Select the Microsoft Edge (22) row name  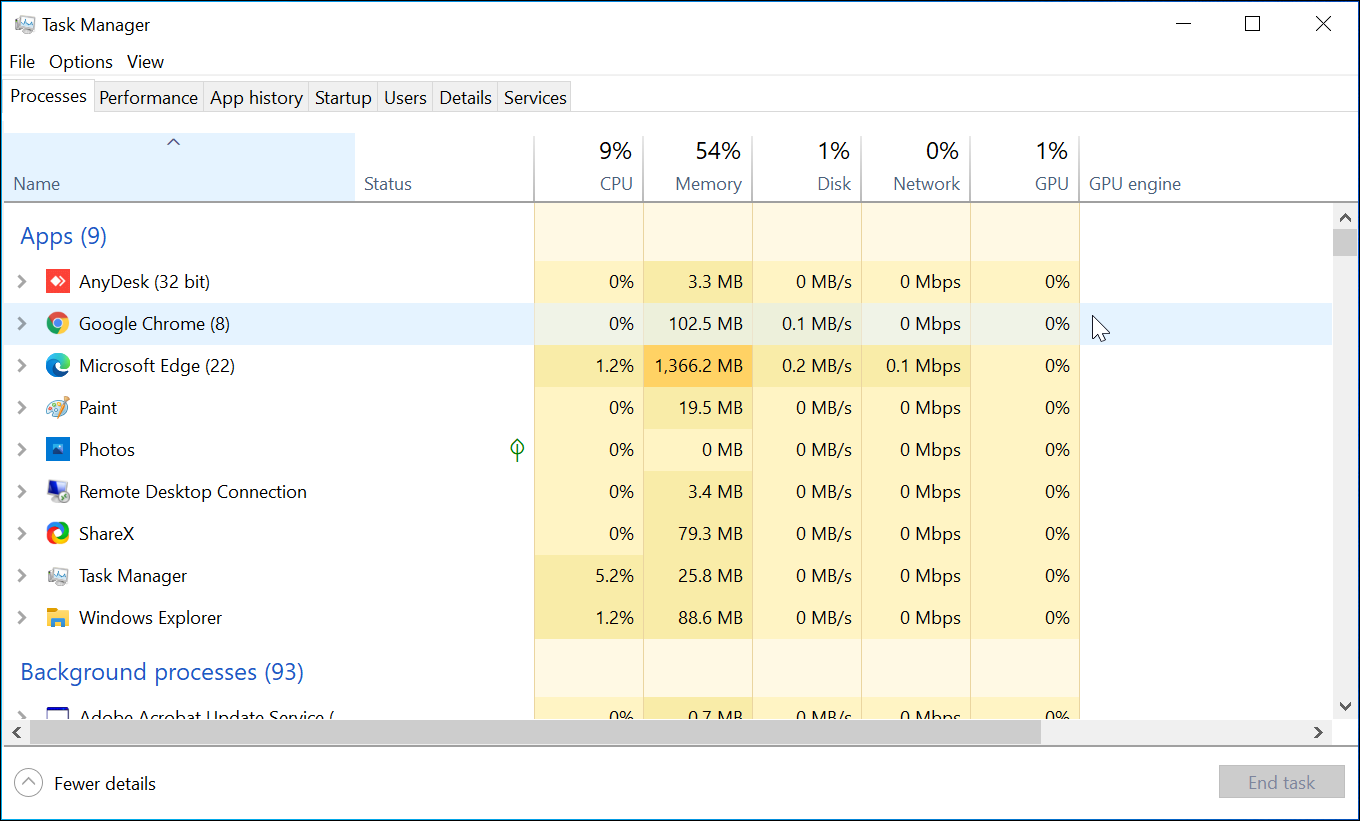click(157, 366)
